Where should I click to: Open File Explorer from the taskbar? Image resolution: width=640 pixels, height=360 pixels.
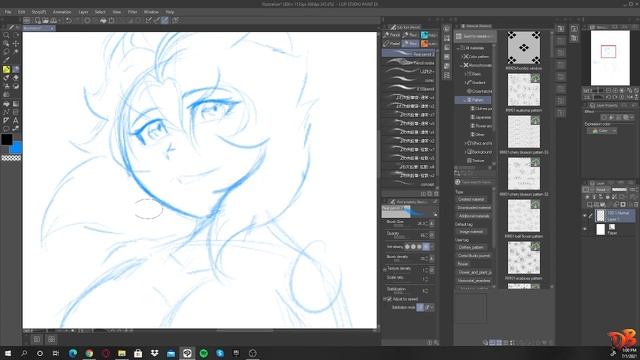point(122,353)
